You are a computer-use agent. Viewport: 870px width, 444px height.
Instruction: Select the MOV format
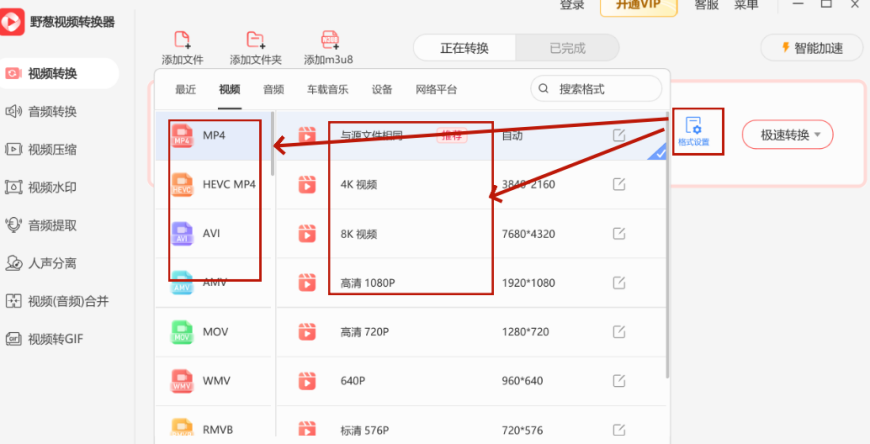(213, 331)
